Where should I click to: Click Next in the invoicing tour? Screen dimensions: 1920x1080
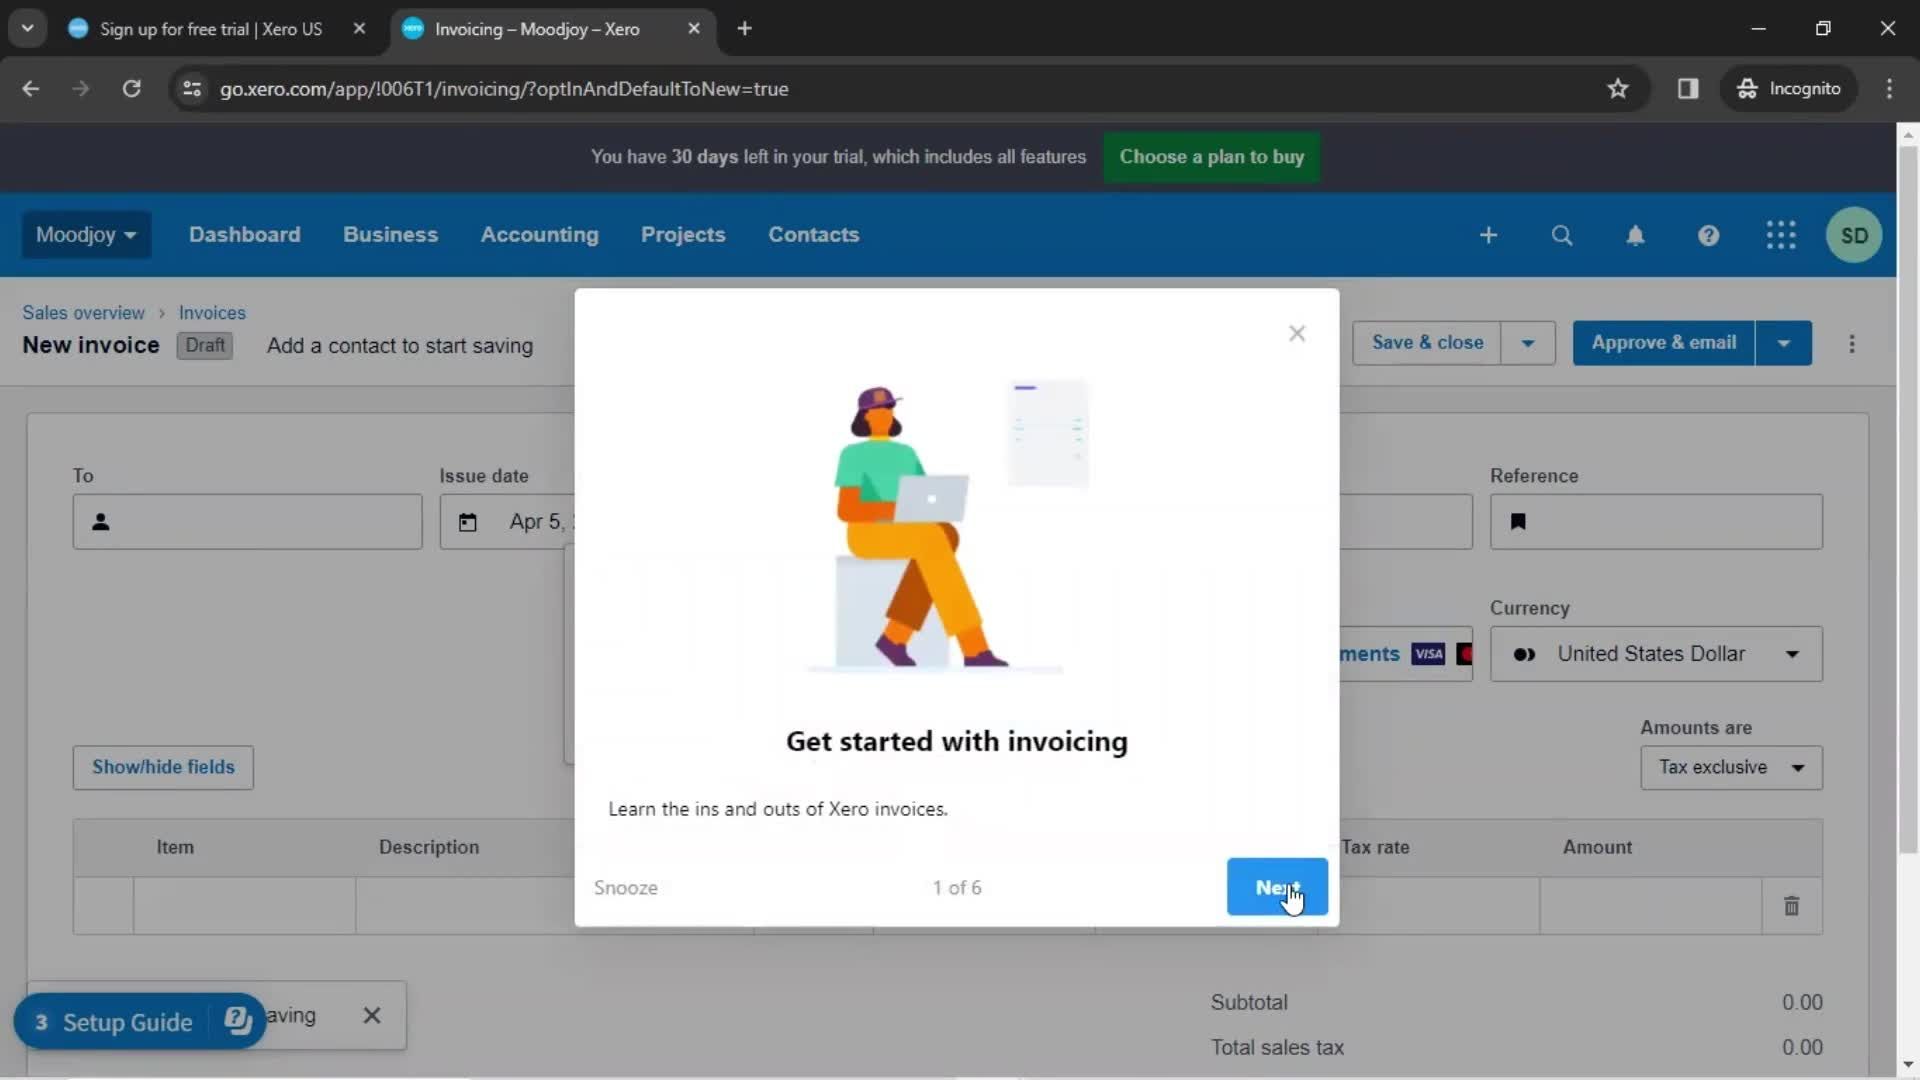(x=1277, y=887)
